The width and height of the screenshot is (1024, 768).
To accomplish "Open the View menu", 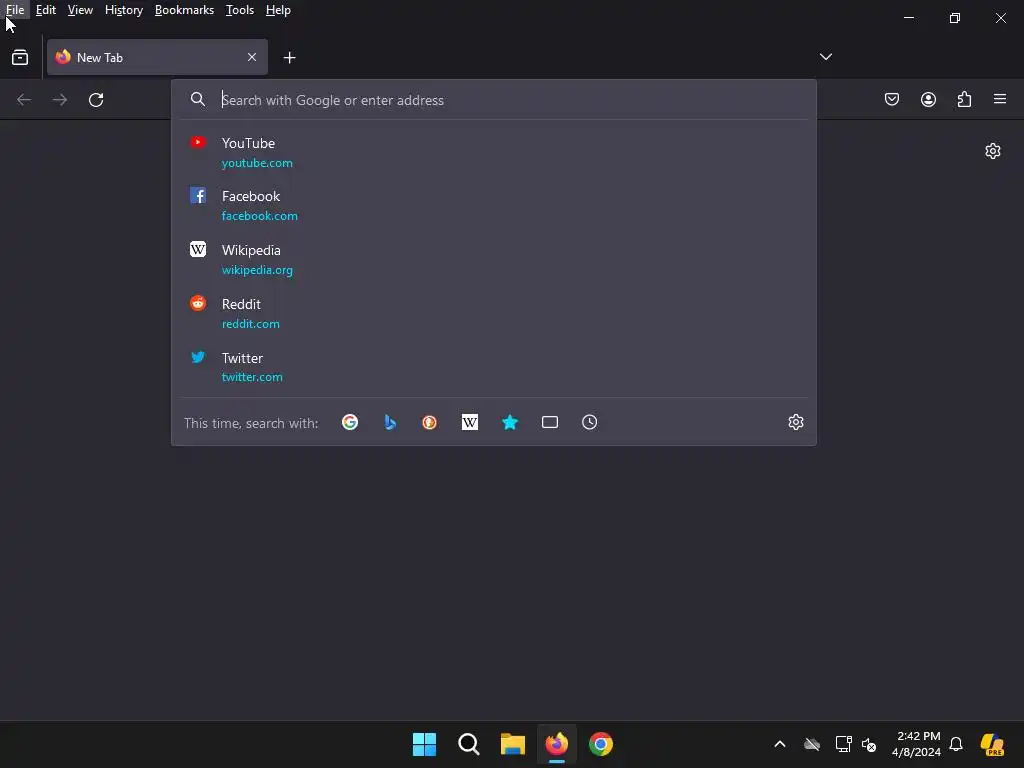I will pyautogui.click(x=80, y=10).
